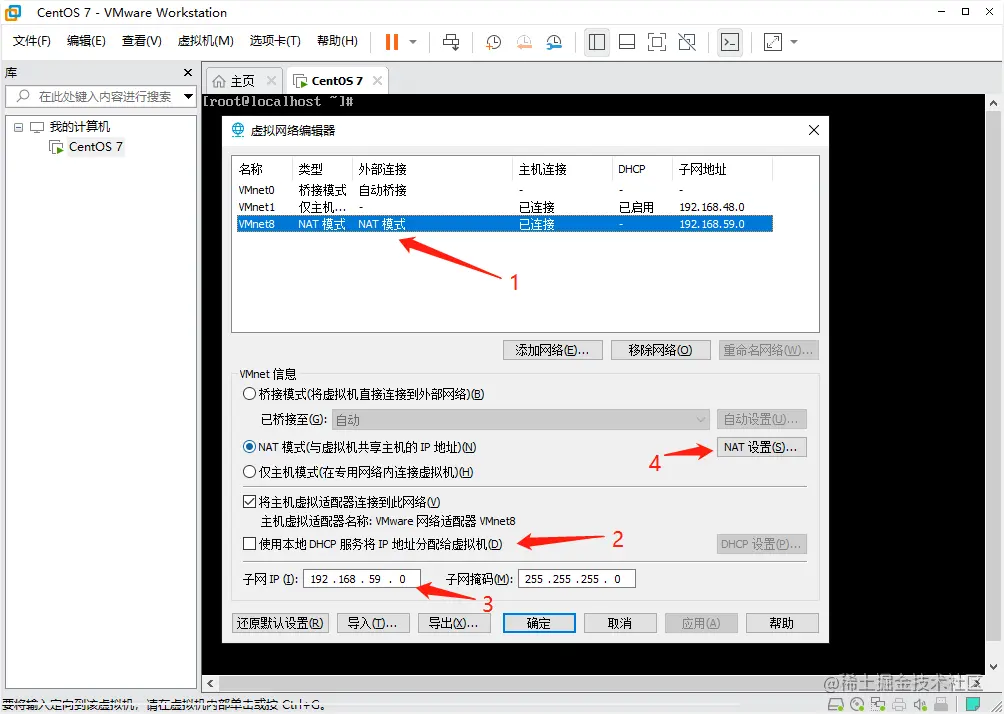Click the 子网掩码 input field
This screenshot has height=714, width=1004.
tap(576, 579)
